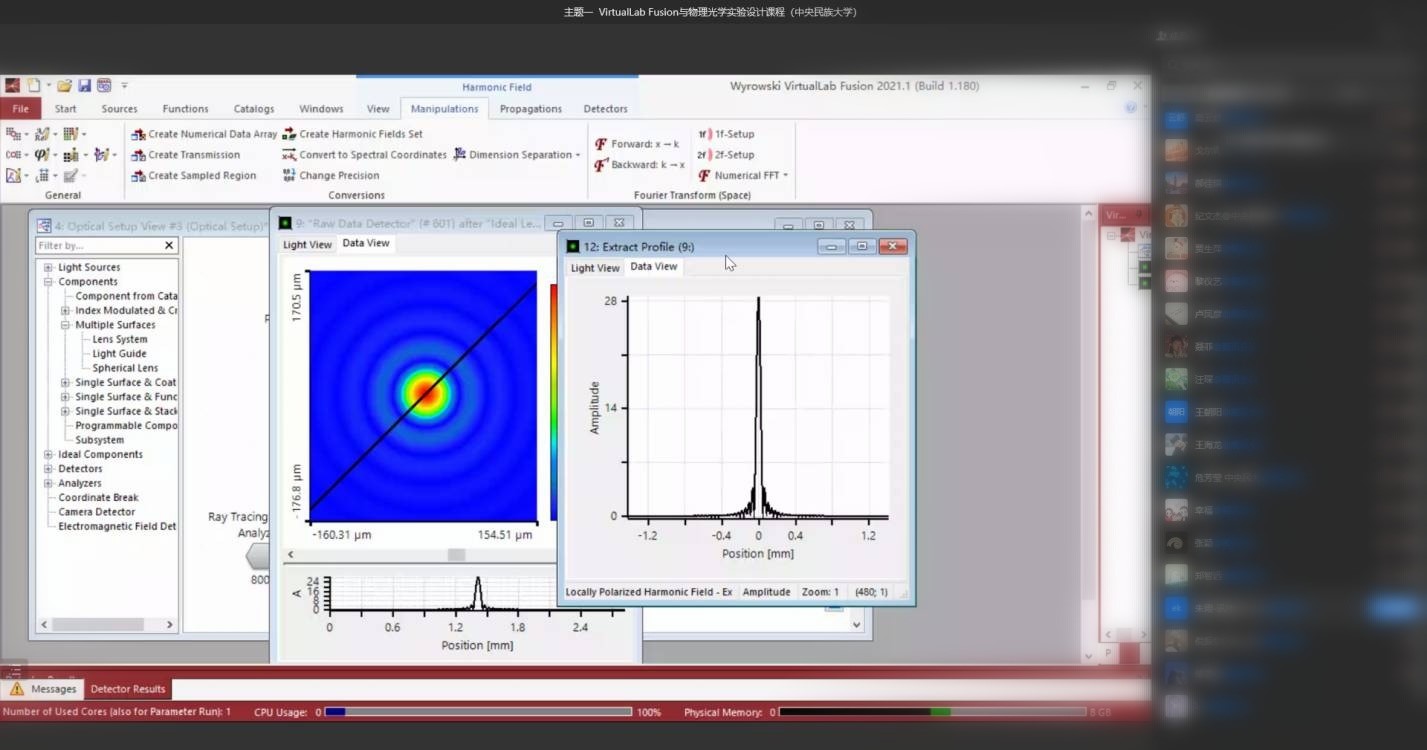Viewport: 1427px width, 750px height.
Task: Open Numerical FFT dropdown
Action: [x=785, y=176]
